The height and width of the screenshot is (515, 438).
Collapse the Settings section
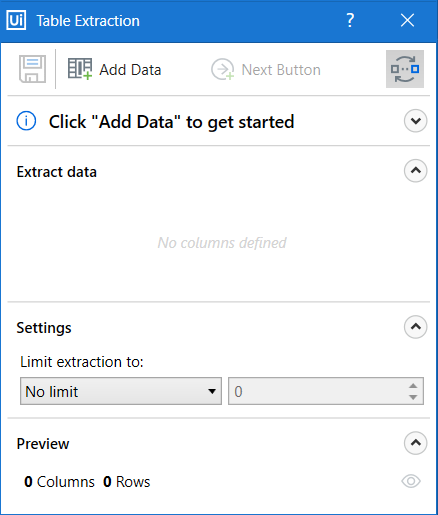coord(415,327)
